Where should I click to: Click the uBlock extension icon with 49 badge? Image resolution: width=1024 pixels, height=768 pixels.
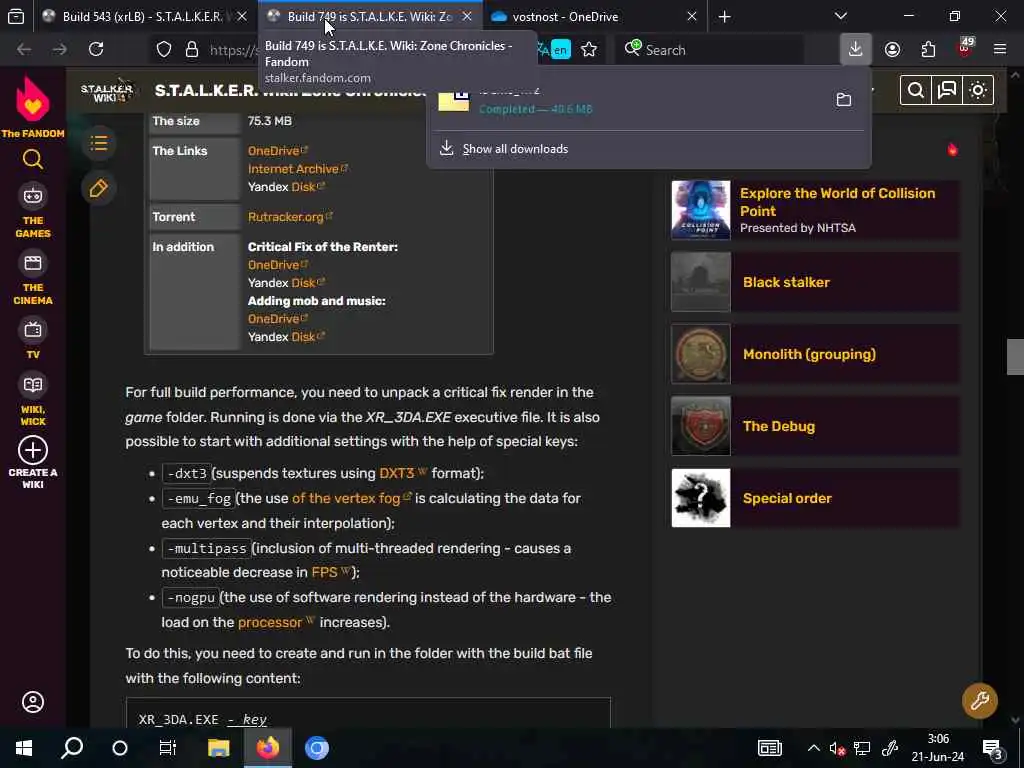pos(965,48)
